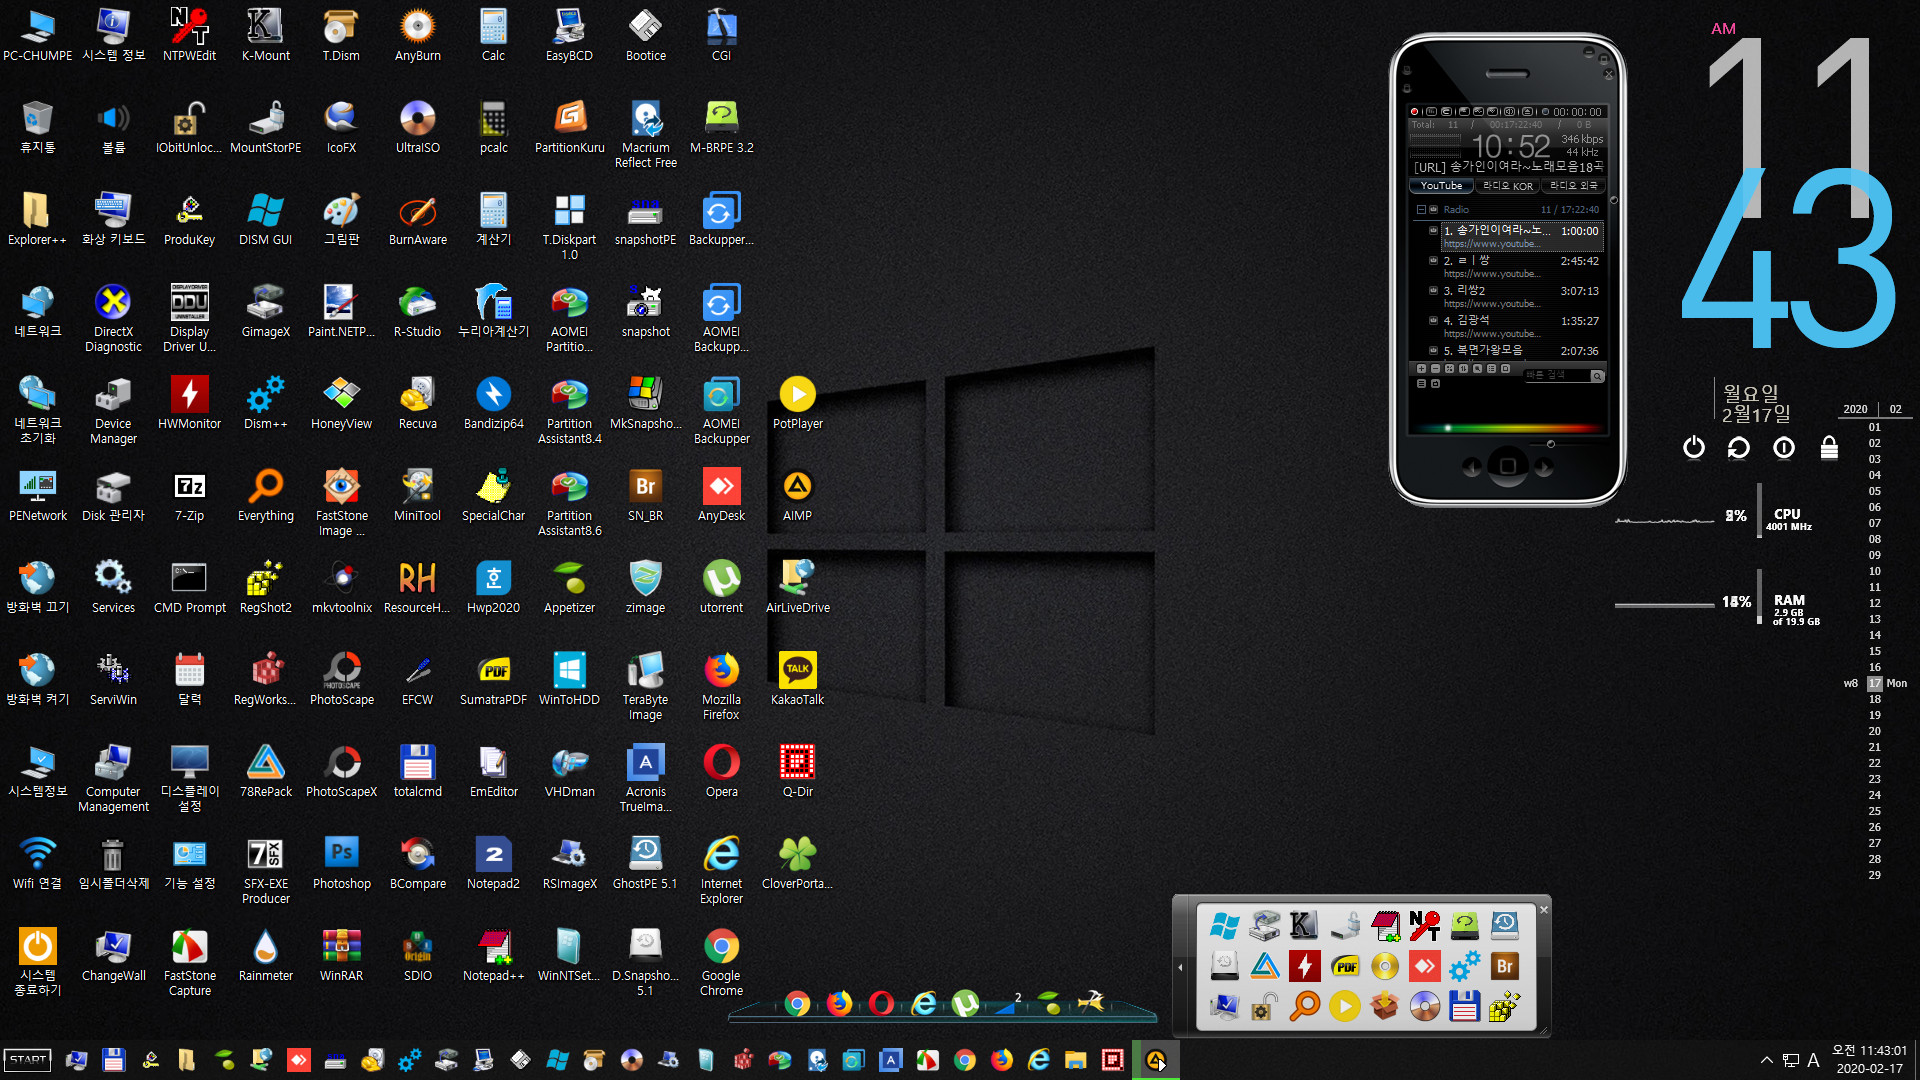
Task: Launch Bootice from the desktop
Action: click(x=645, y=36)
